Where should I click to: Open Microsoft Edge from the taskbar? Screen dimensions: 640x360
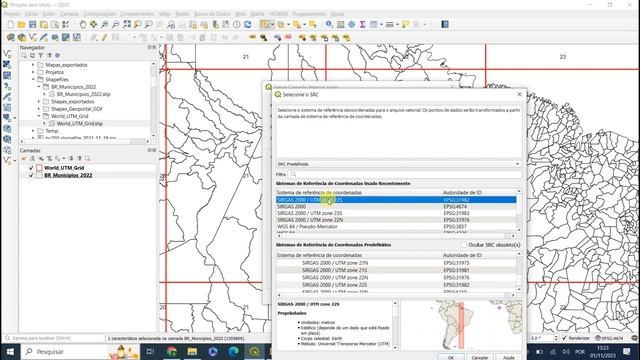click(233, 351)
